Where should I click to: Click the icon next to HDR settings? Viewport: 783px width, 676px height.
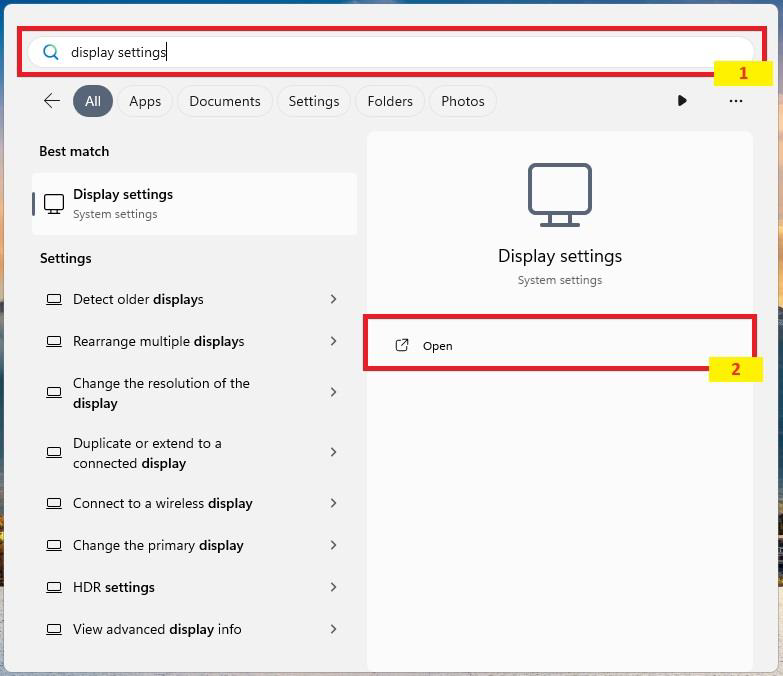[54, 587]
